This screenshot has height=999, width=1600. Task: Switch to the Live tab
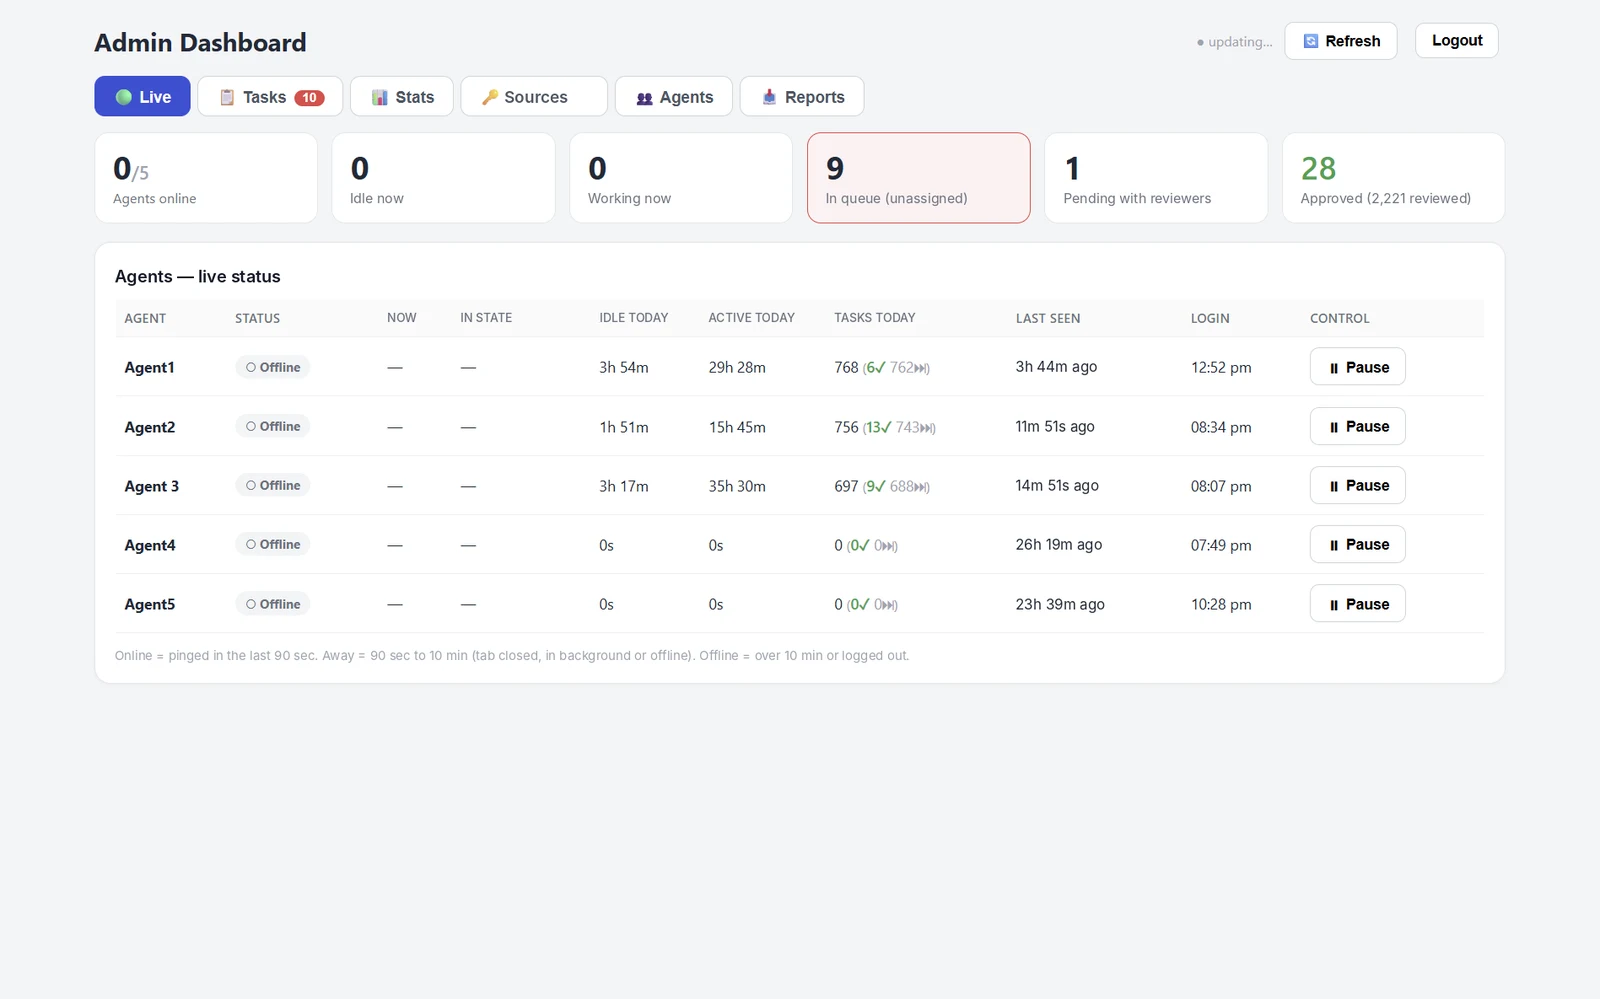(x=142, y=96)
